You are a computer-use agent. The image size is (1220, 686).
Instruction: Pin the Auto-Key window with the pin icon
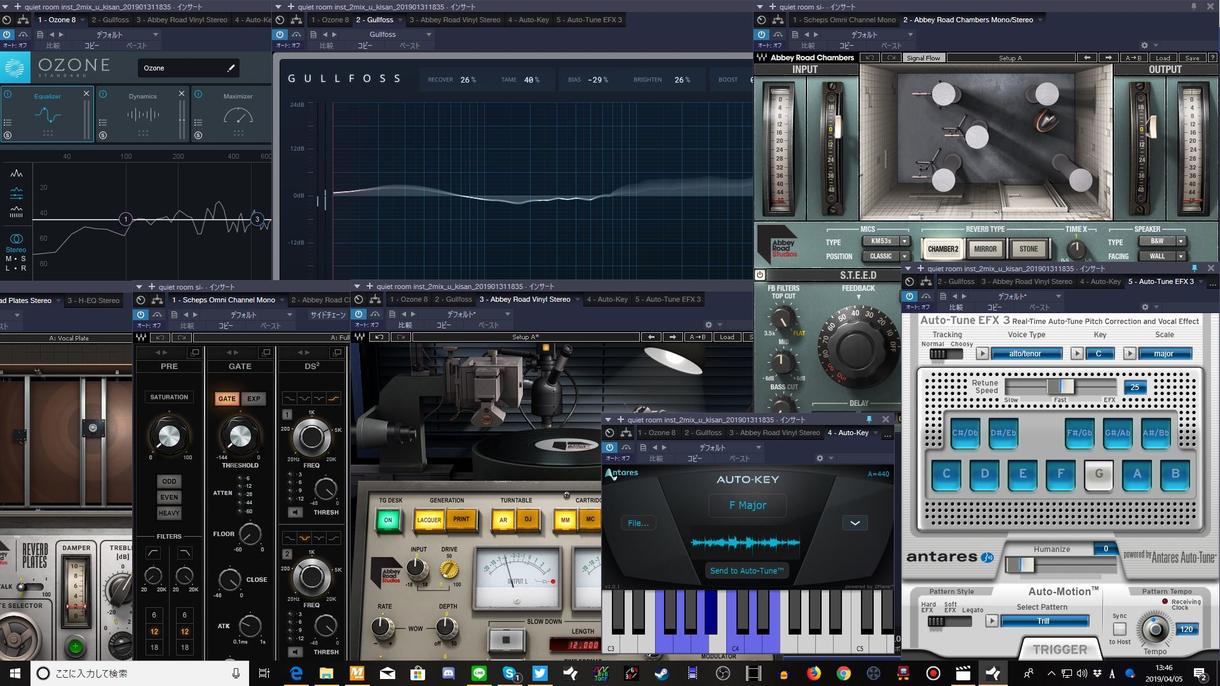pos(869,420)
